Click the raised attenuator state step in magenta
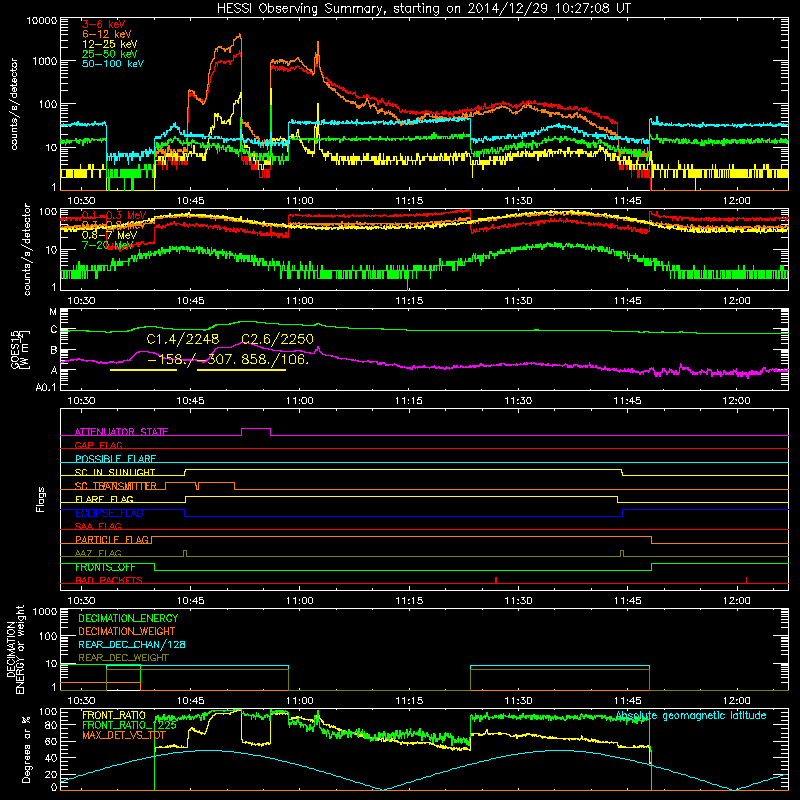 tap(256, 429)
